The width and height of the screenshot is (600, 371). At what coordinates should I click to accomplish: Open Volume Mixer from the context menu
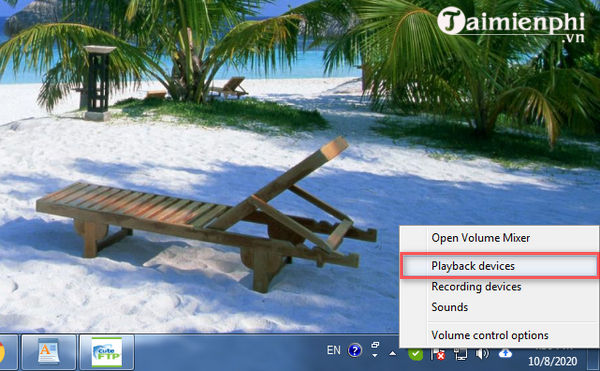pyautogui.click(x=499, y=238)
